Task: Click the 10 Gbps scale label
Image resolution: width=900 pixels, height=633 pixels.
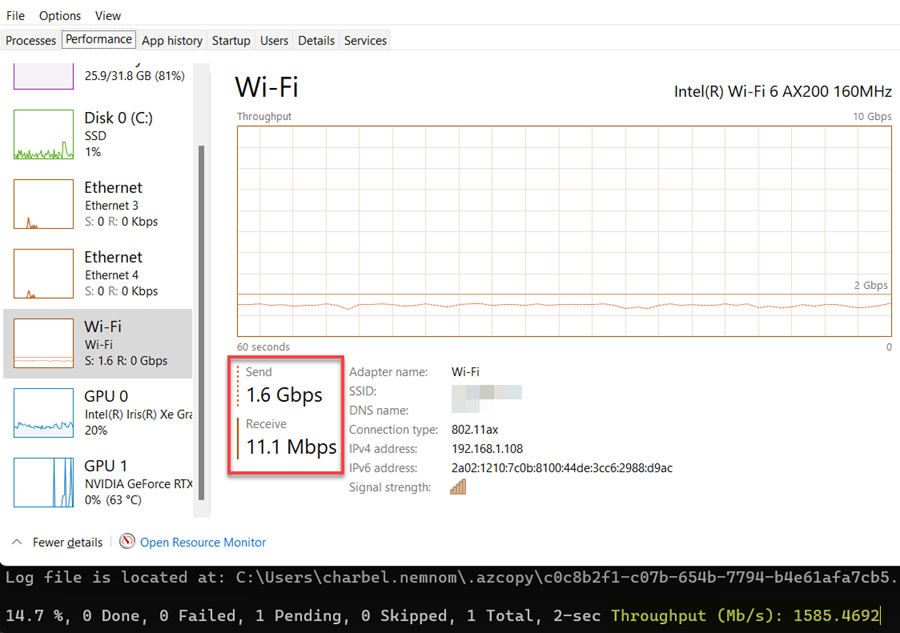Action: (x=872, y=116)
